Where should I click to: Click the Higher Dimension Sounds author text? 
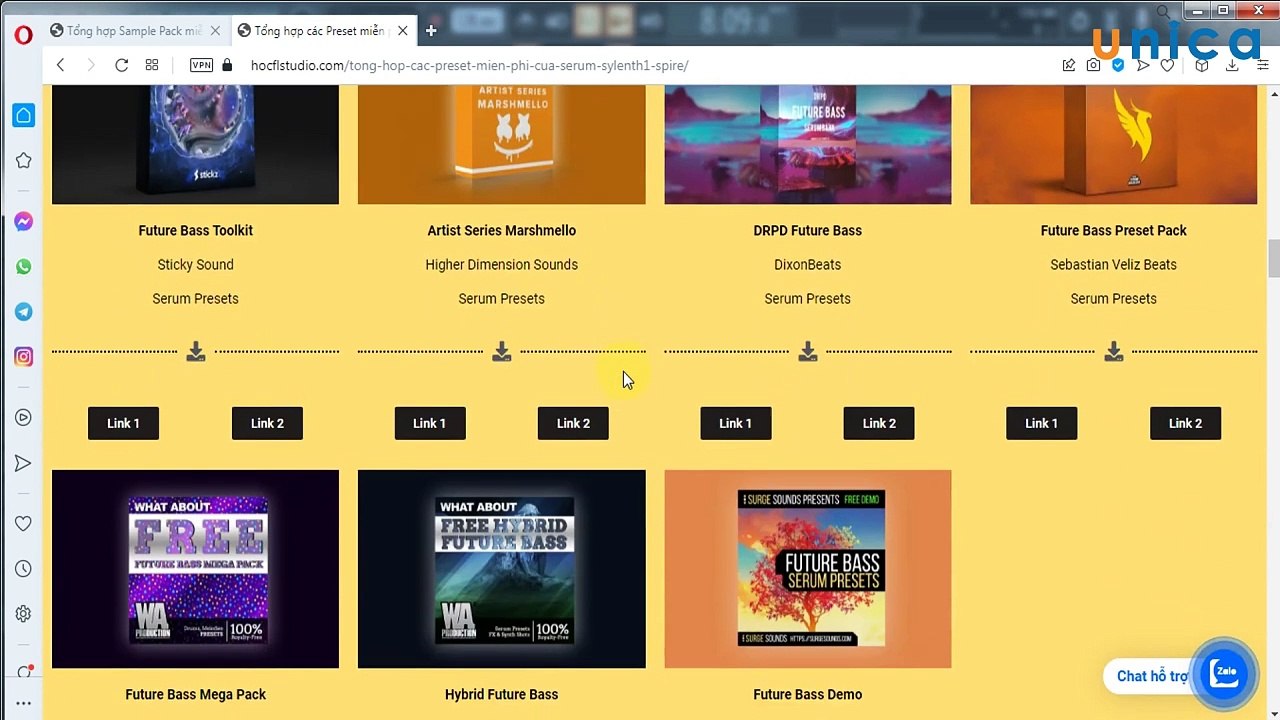click(502, 265)
